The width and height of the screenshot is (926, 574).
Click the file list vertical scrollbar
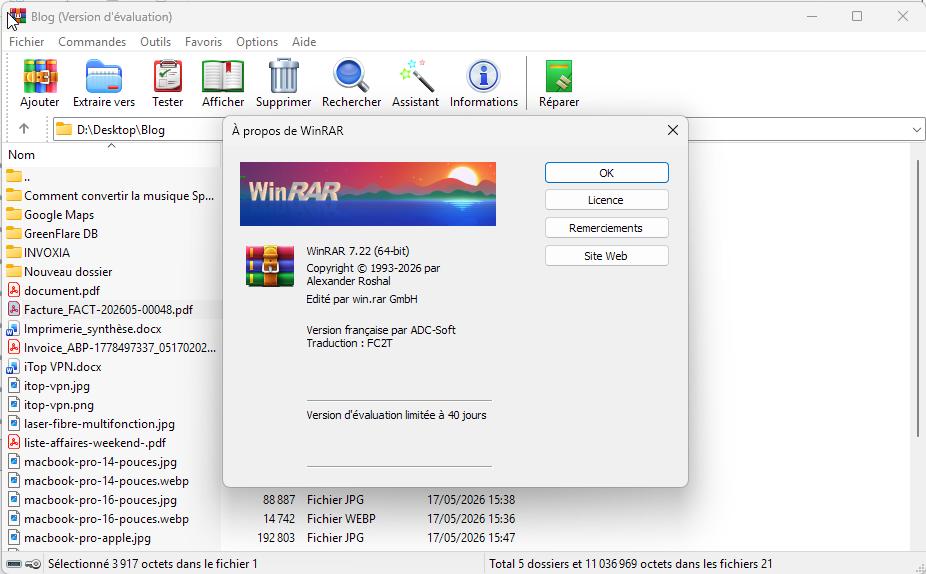pos(918,298)
